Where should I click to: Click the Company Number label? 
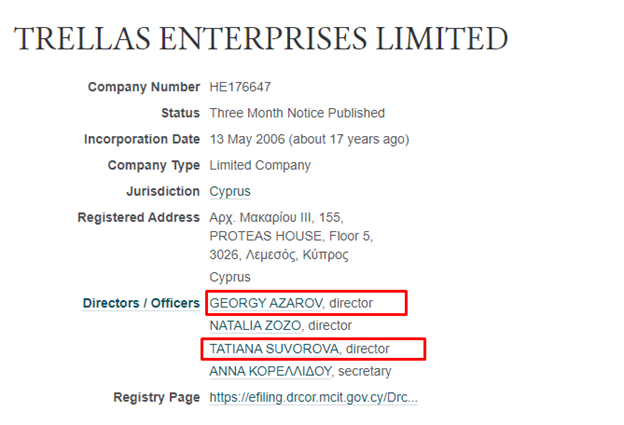coord(144,87)
